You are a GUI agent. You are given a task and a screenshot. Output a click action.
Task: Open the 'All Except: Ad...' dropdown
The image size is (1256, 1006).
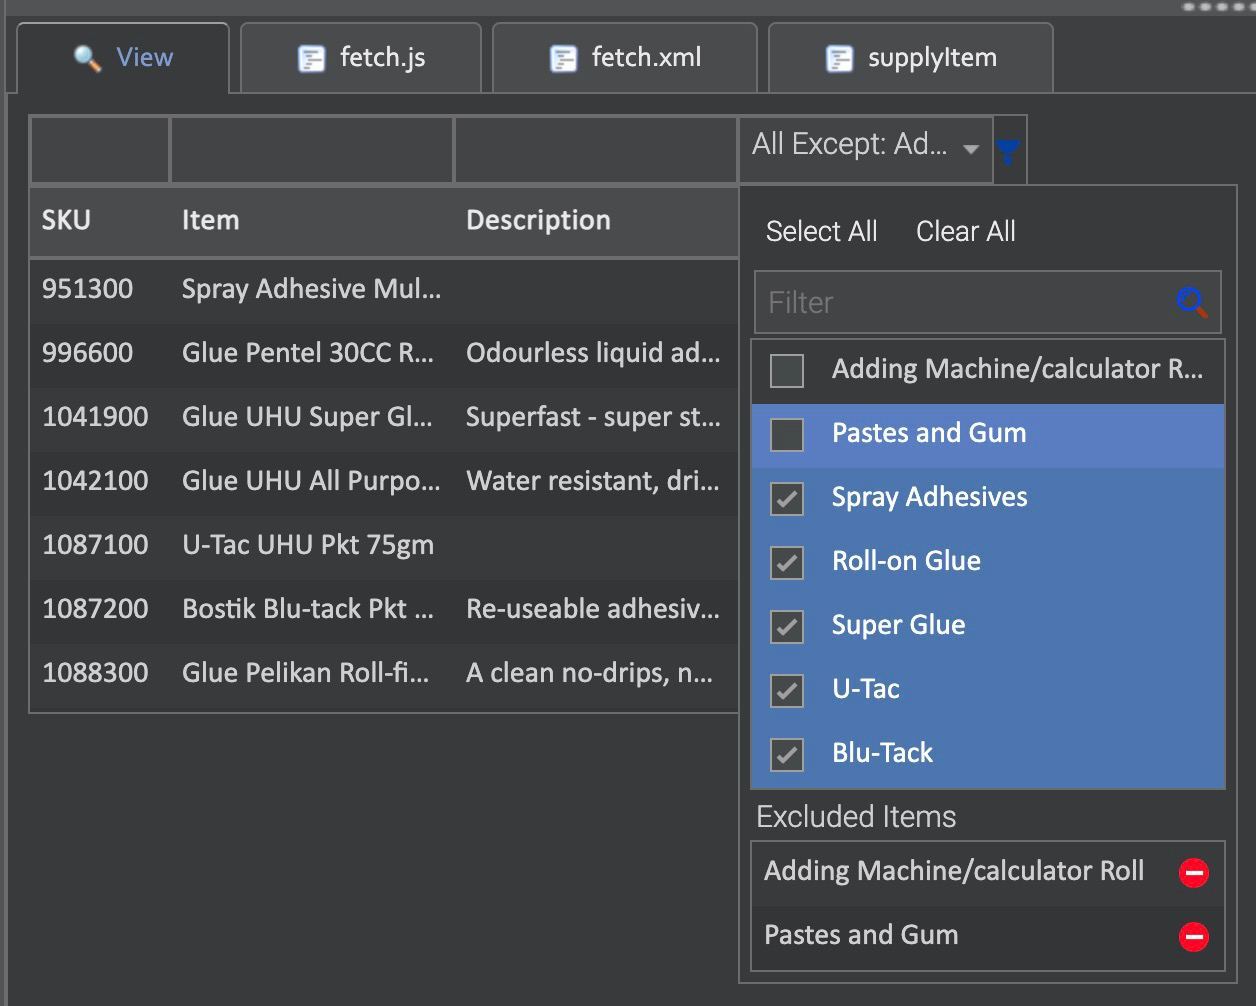click(864, 147)
